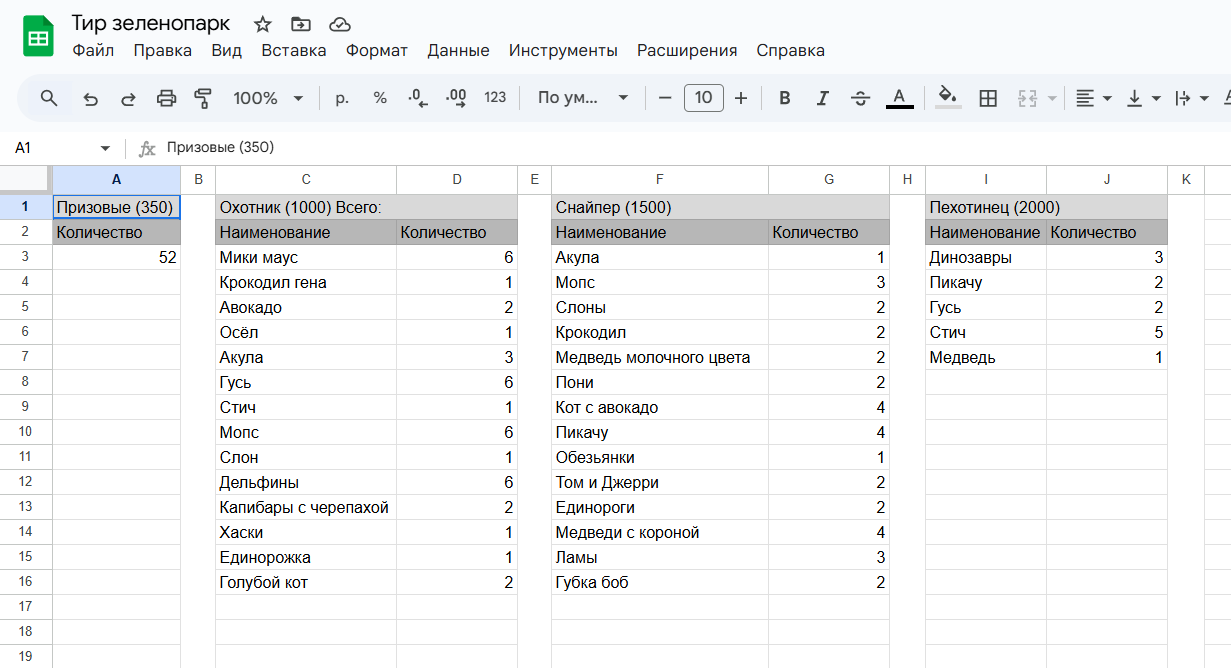The image size is (1231, 668).
Task: Select cell Динозавры
Action: (x=986, y=257)
